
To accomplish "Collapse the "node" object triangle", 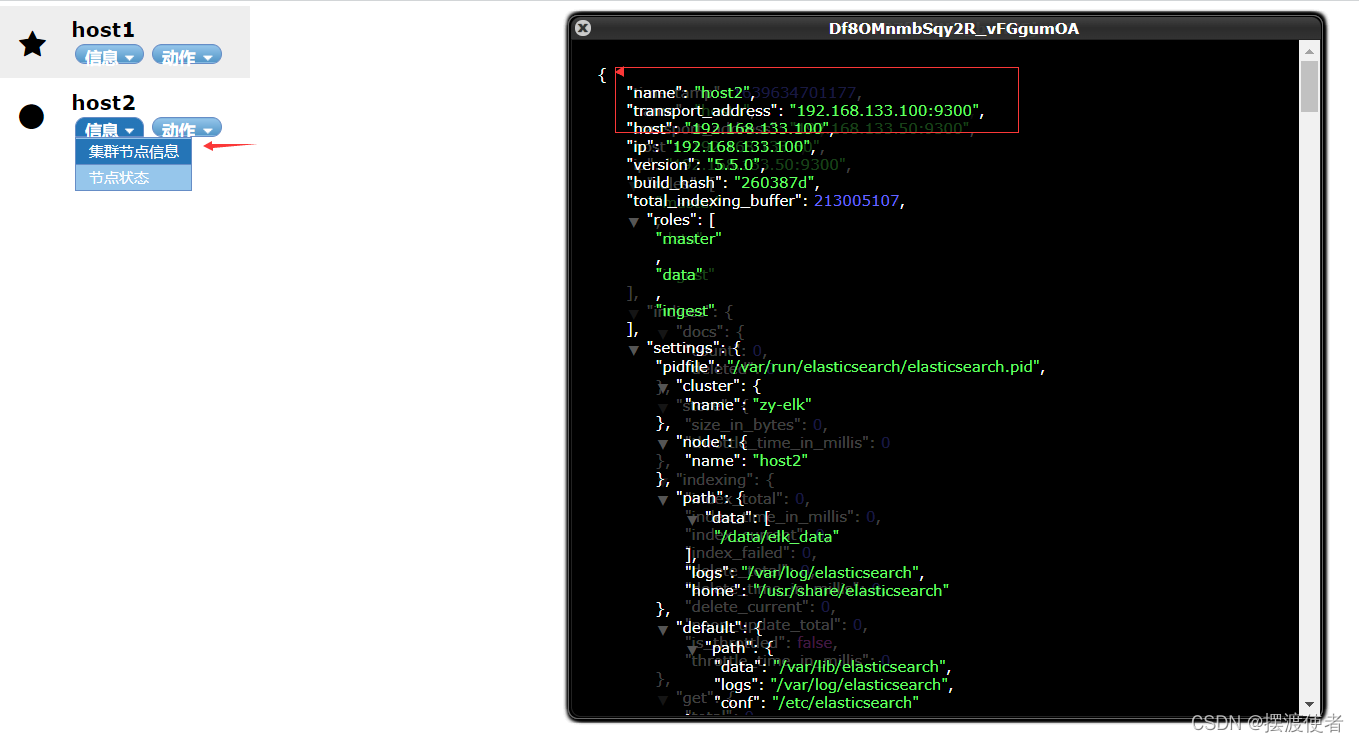I will point(663,443).
